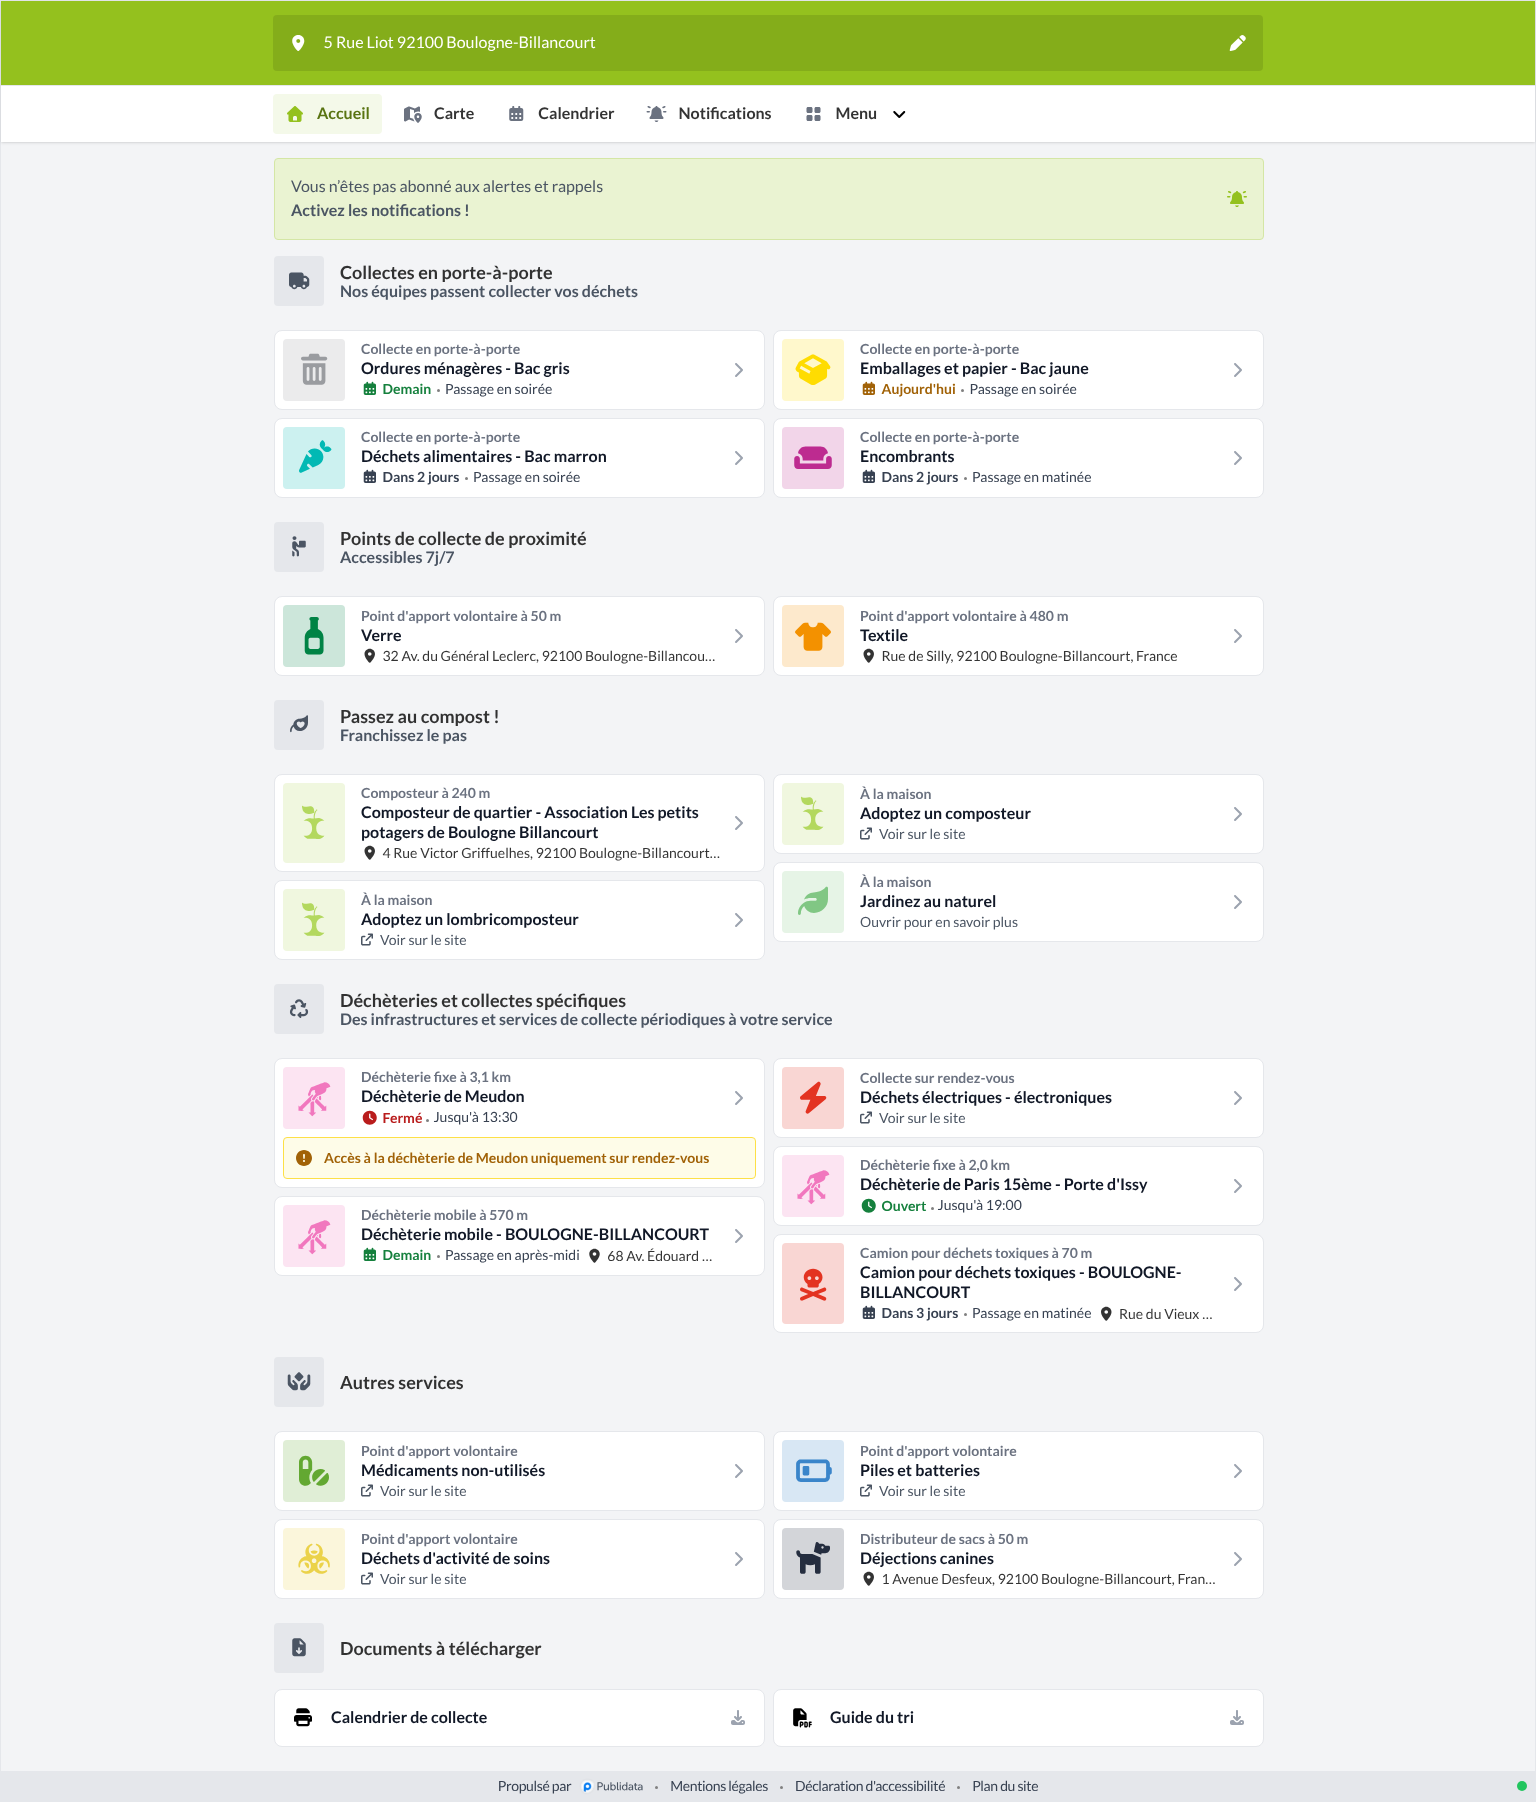Click the blue battery Piles et batteries icon
Screen dimensions: 1536x1802
[x=813, y=1471]
